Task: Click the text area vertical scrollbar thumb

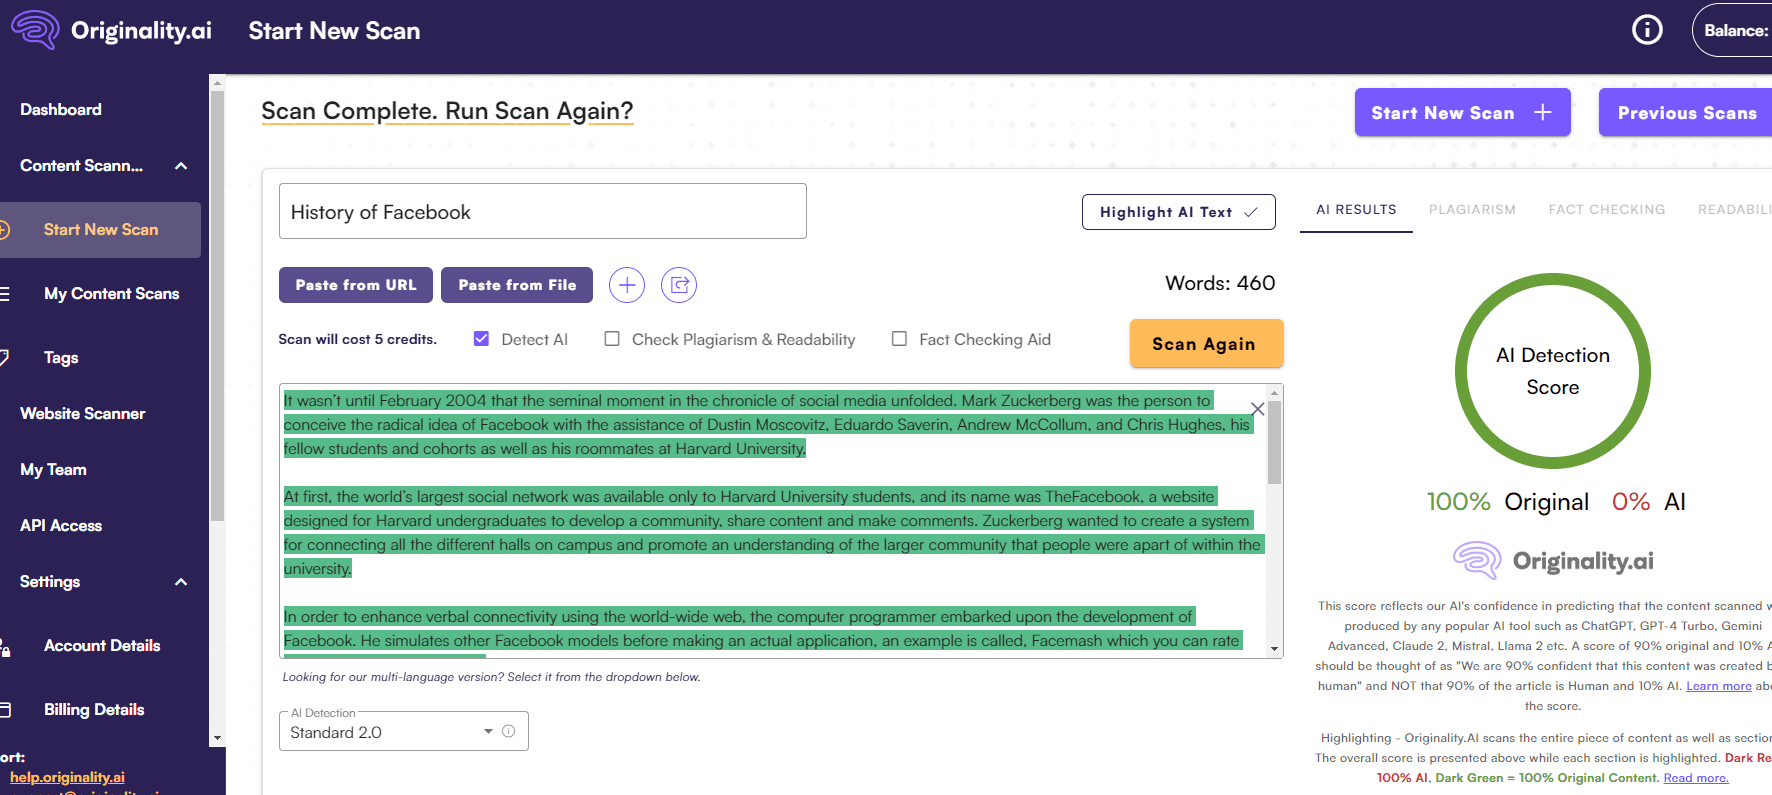Action: [1274, 440]
